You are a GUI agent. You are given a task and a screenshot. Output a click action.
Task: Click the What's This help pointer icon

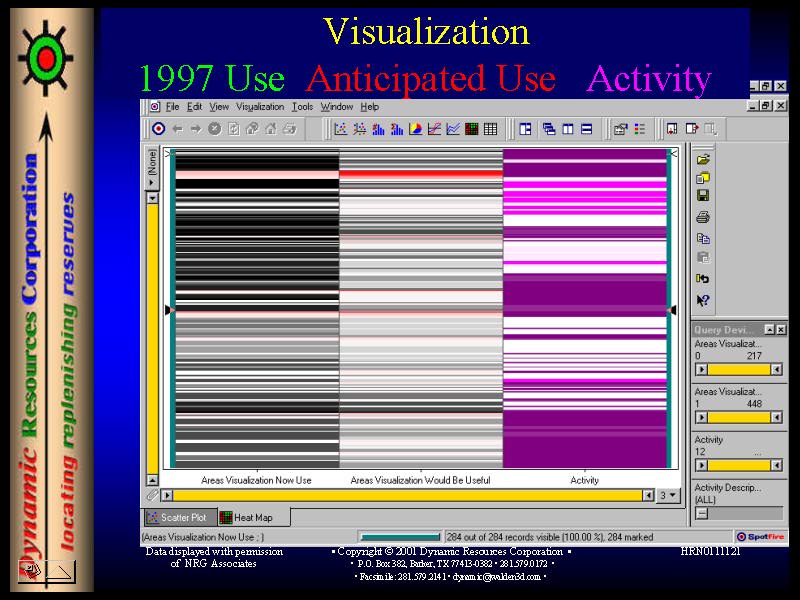(703, 299)
